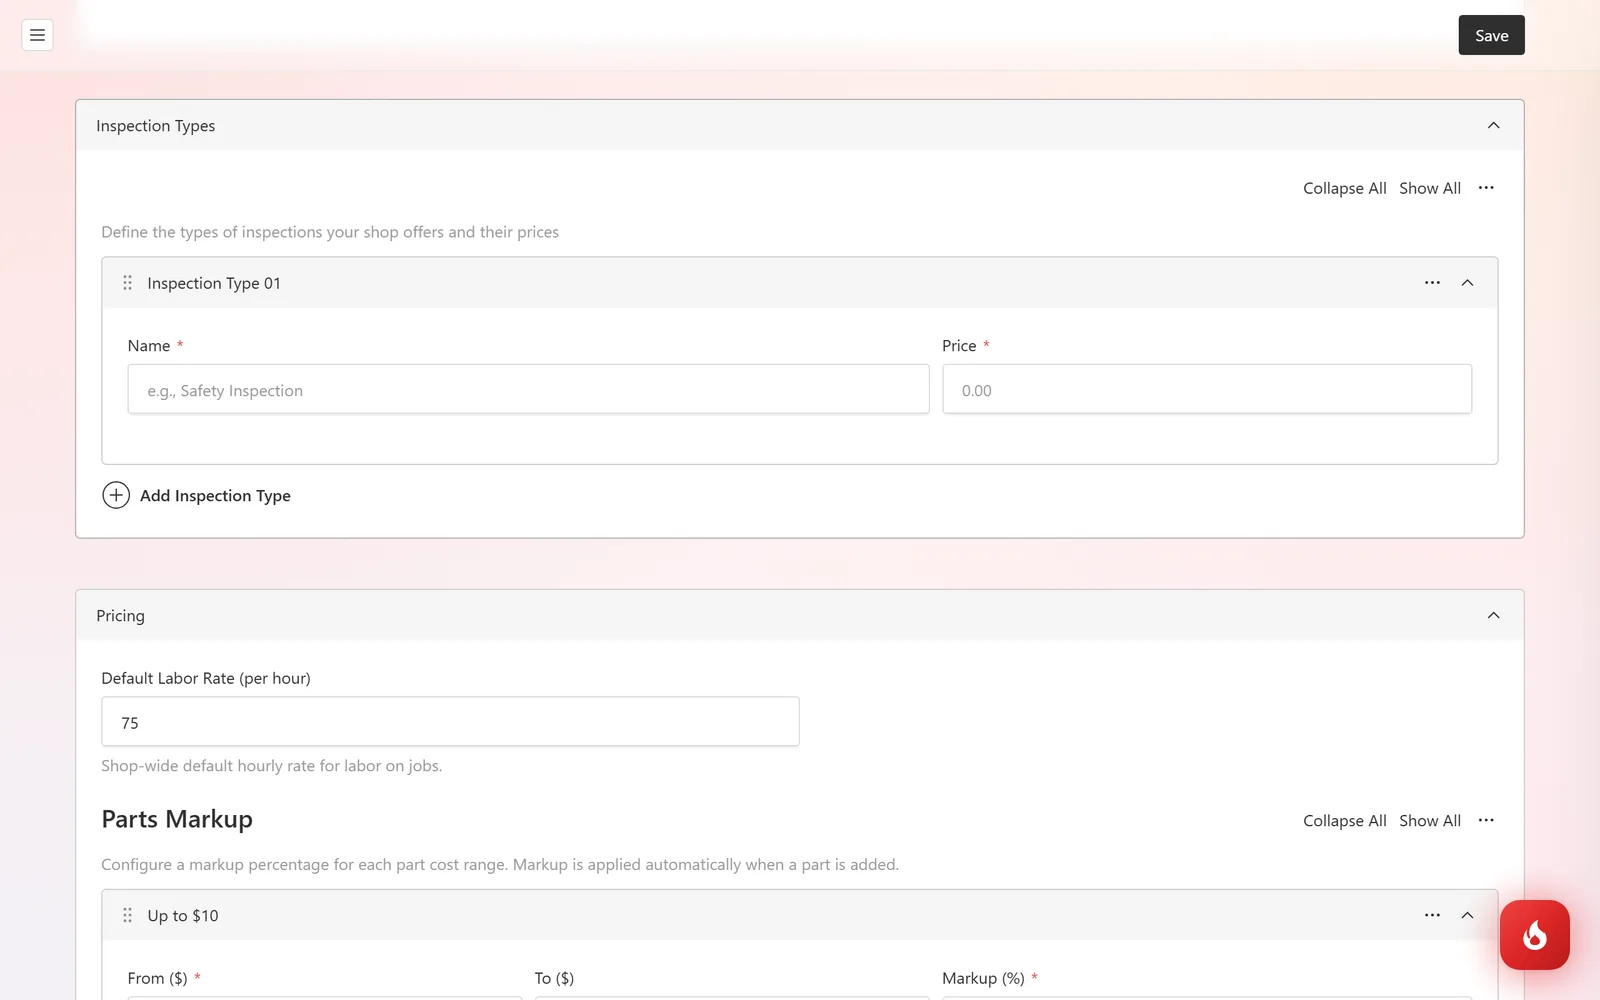
Task: Focus the inspection Name input field
Action: point(528,389)
